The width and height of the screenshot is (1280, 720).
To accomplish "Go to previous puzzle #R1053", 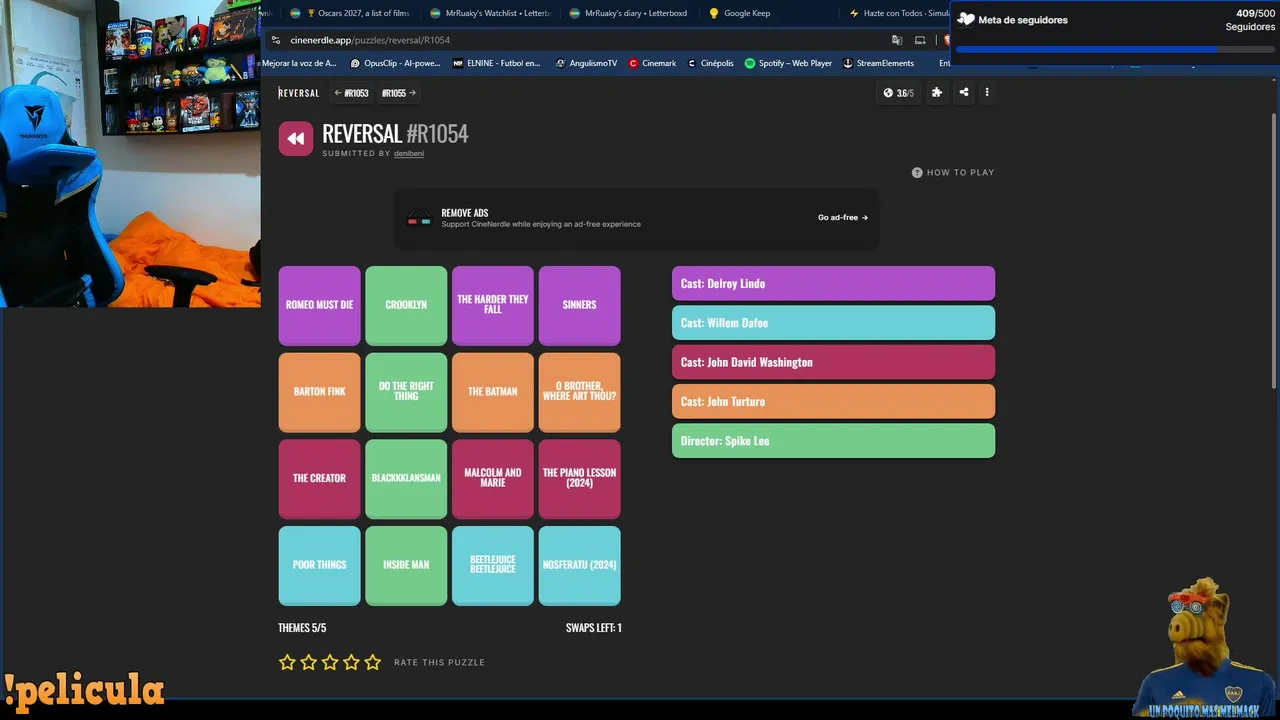I will (x=351, y=93).
